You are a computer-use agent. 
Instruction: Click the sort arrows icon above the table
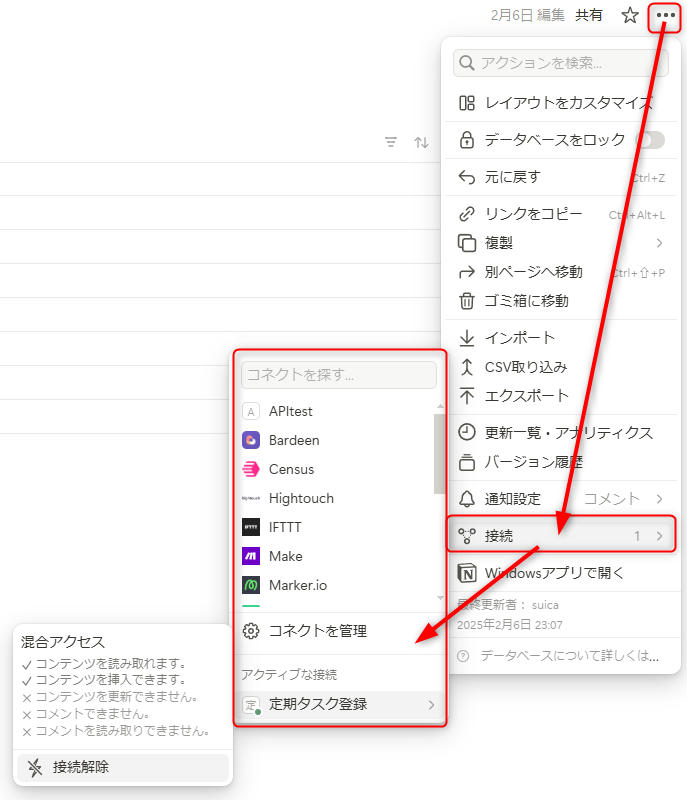coord(421,142)
